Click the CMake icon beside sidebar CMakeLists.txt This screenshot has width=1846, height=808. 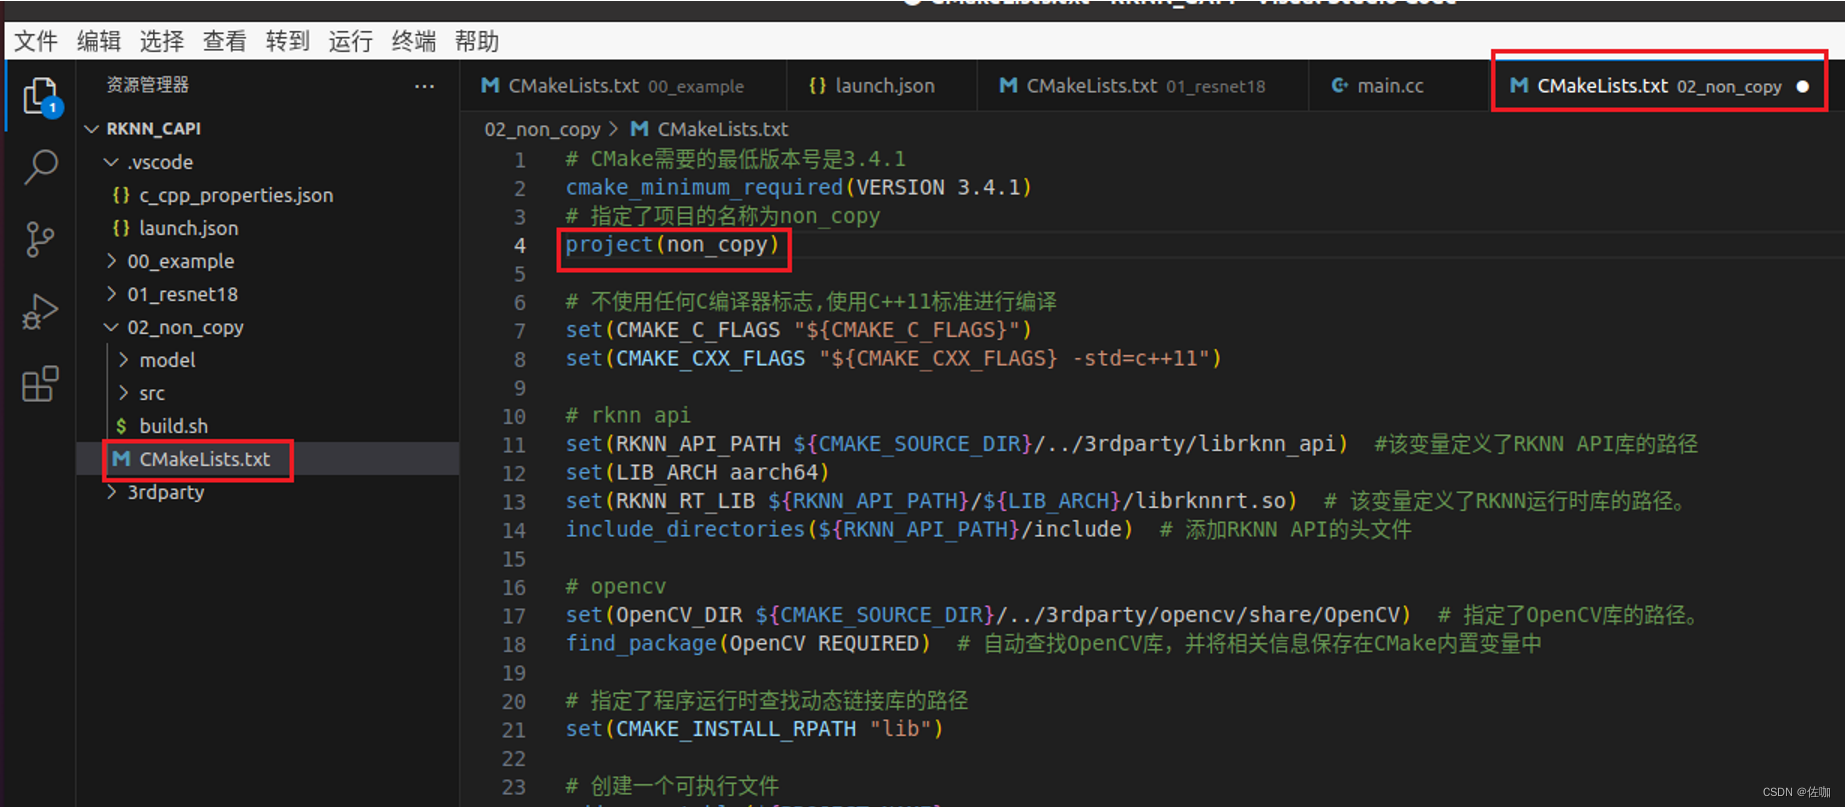pos(121,459)
